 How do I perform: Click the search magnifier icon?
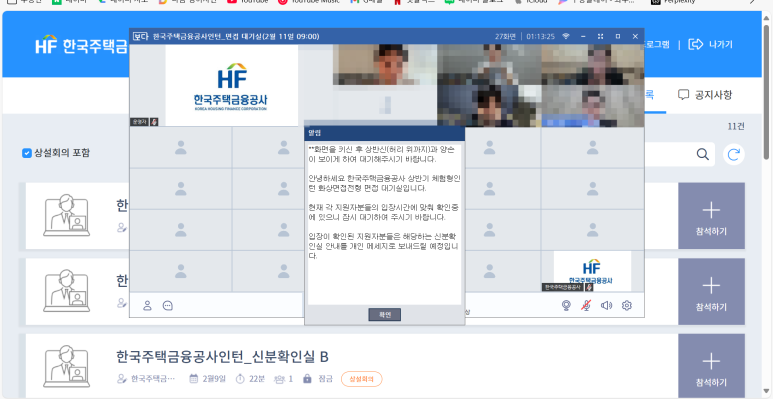703,154
